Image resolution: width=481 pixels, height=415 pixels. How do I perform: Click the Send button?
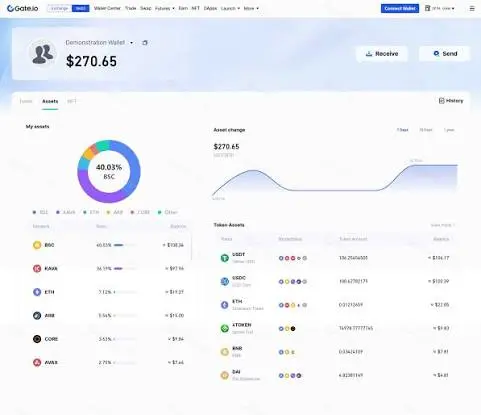(444, 54)
